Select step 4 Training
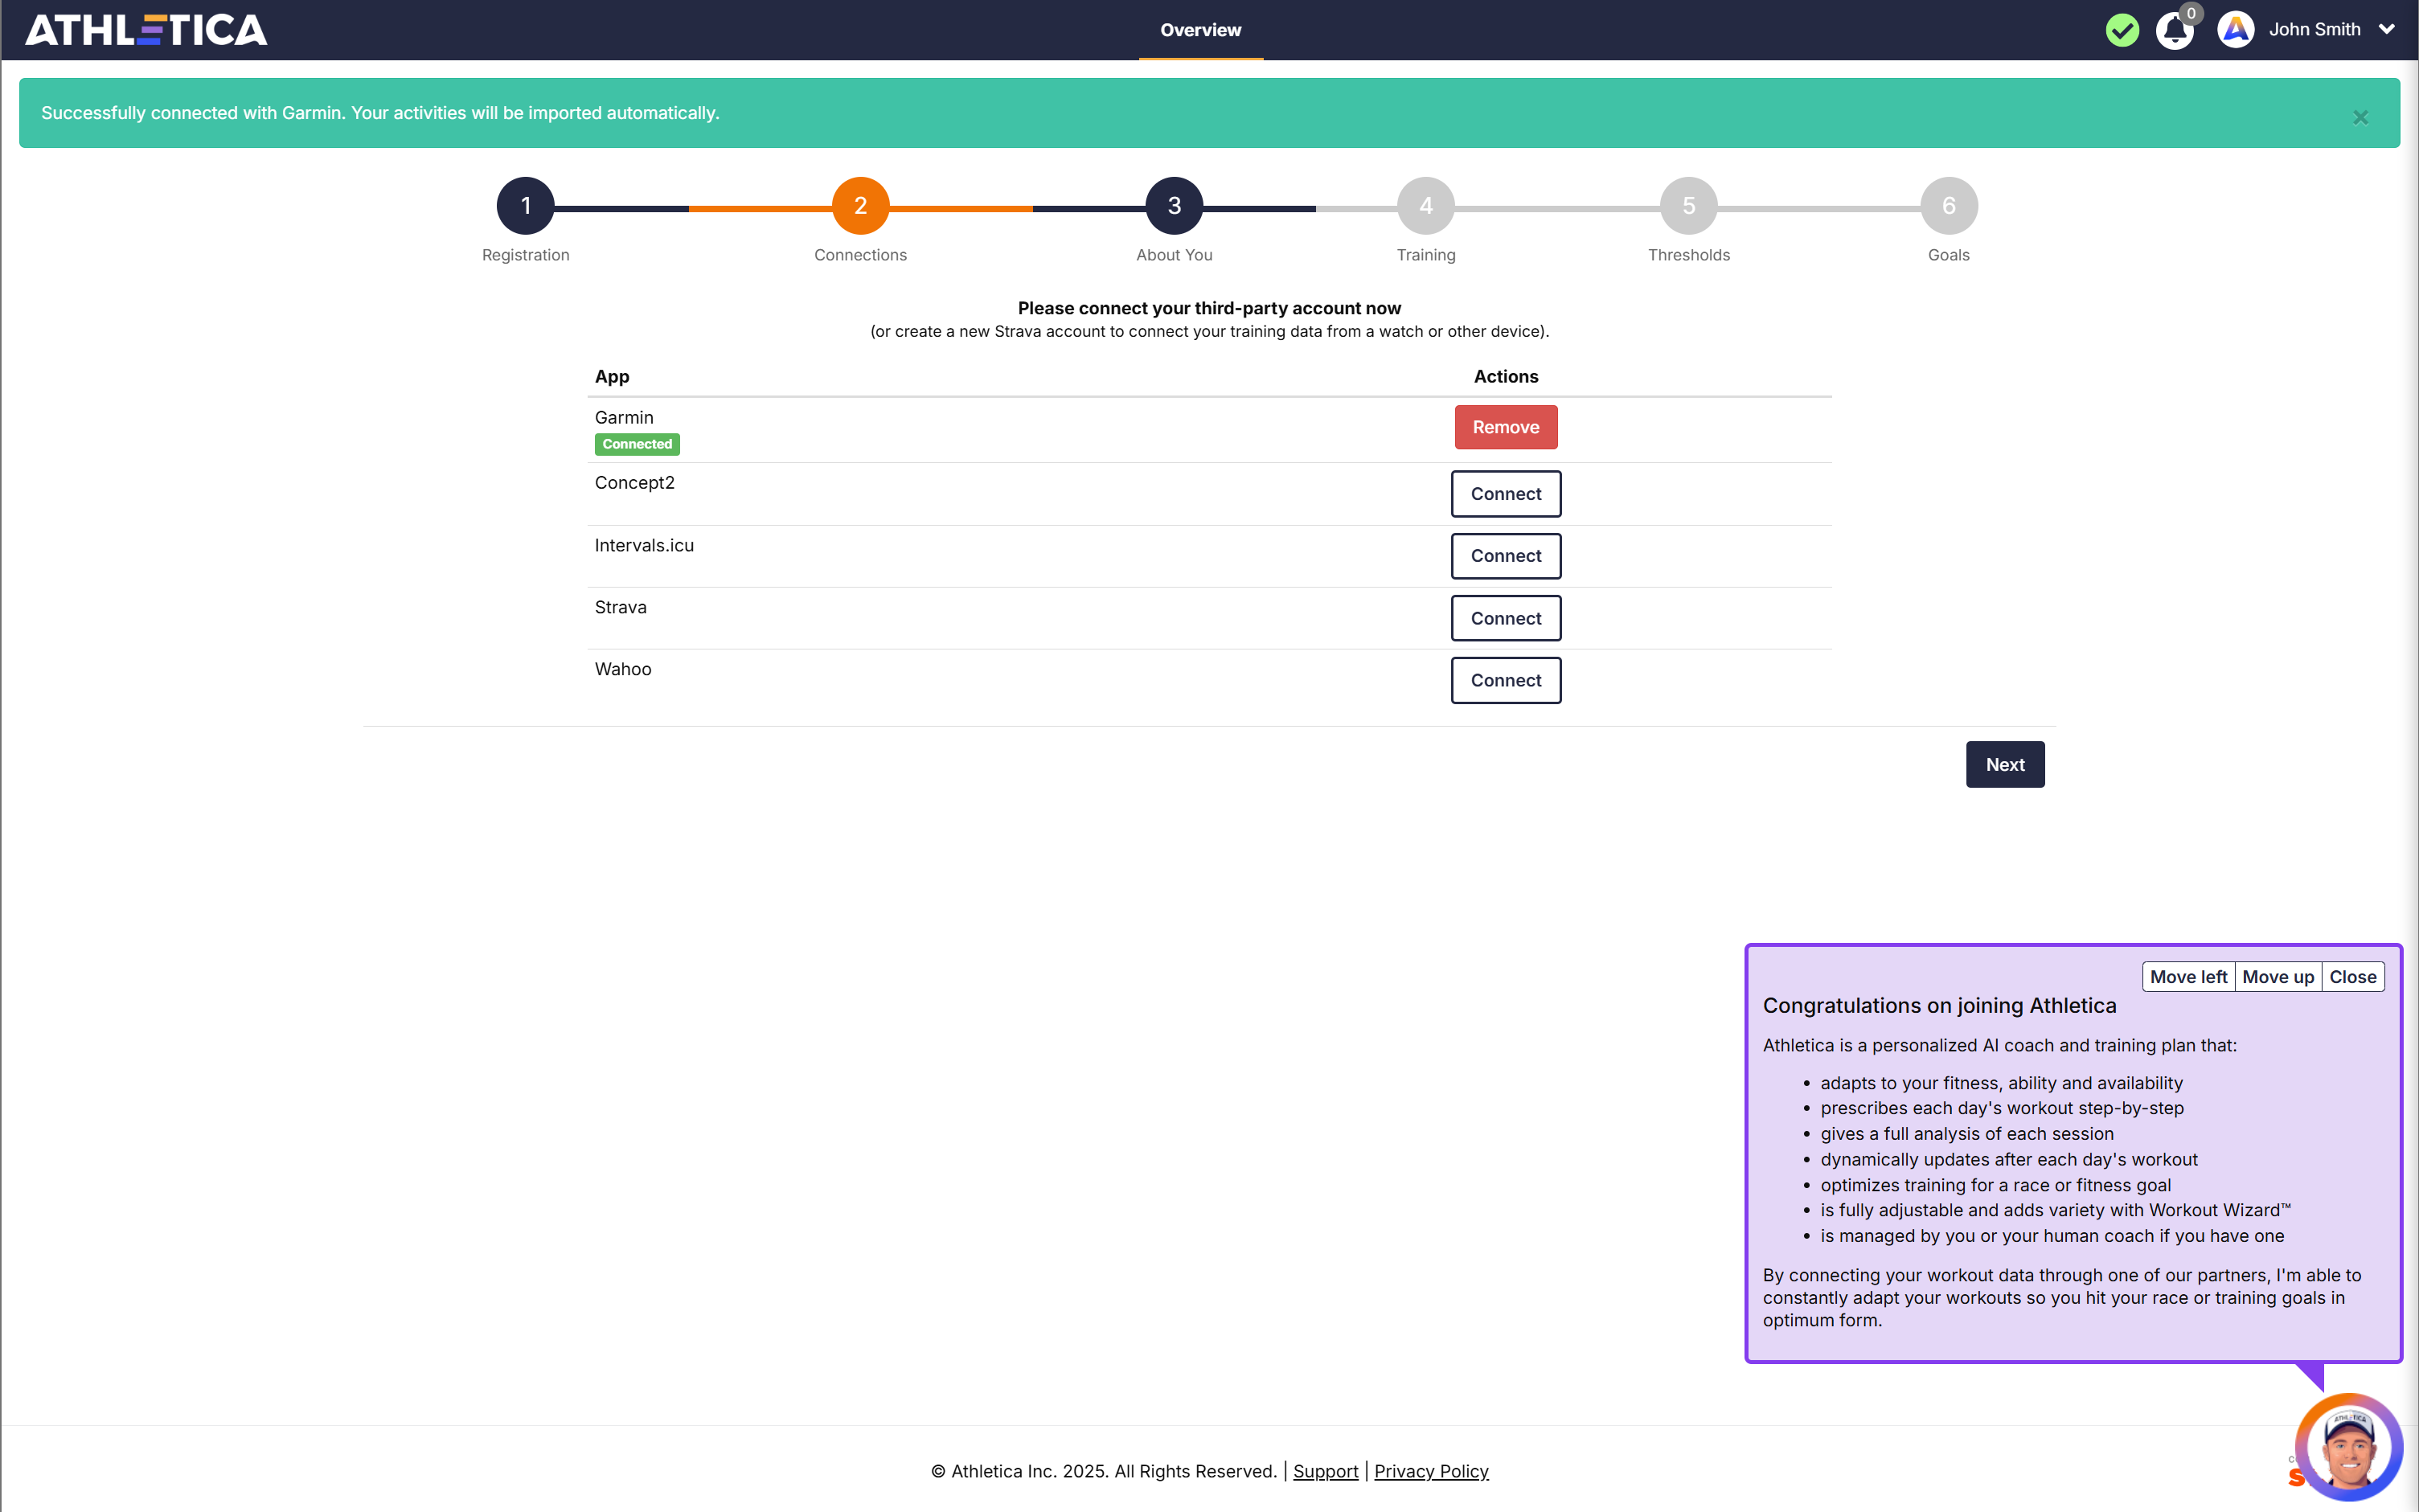The width and height of the screenshot is (2419, 1512). point(1426,206)
